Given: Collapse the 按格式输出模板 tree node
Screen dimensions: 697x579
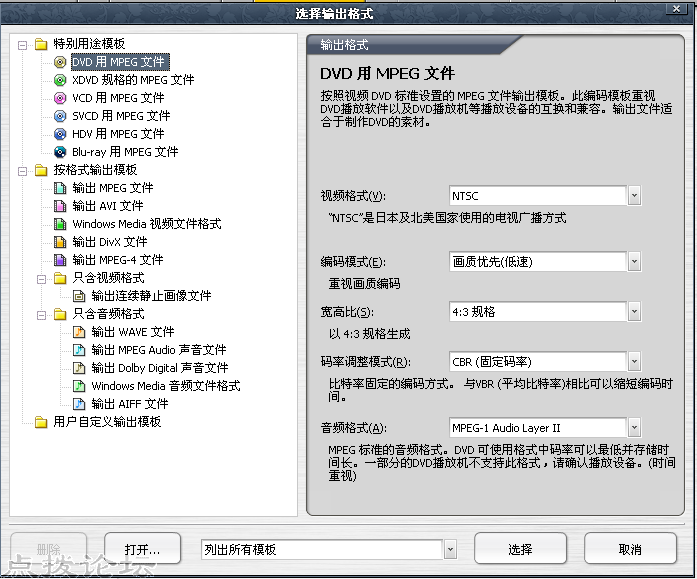Looking at the screenshot, I should (x=22, y=171).
